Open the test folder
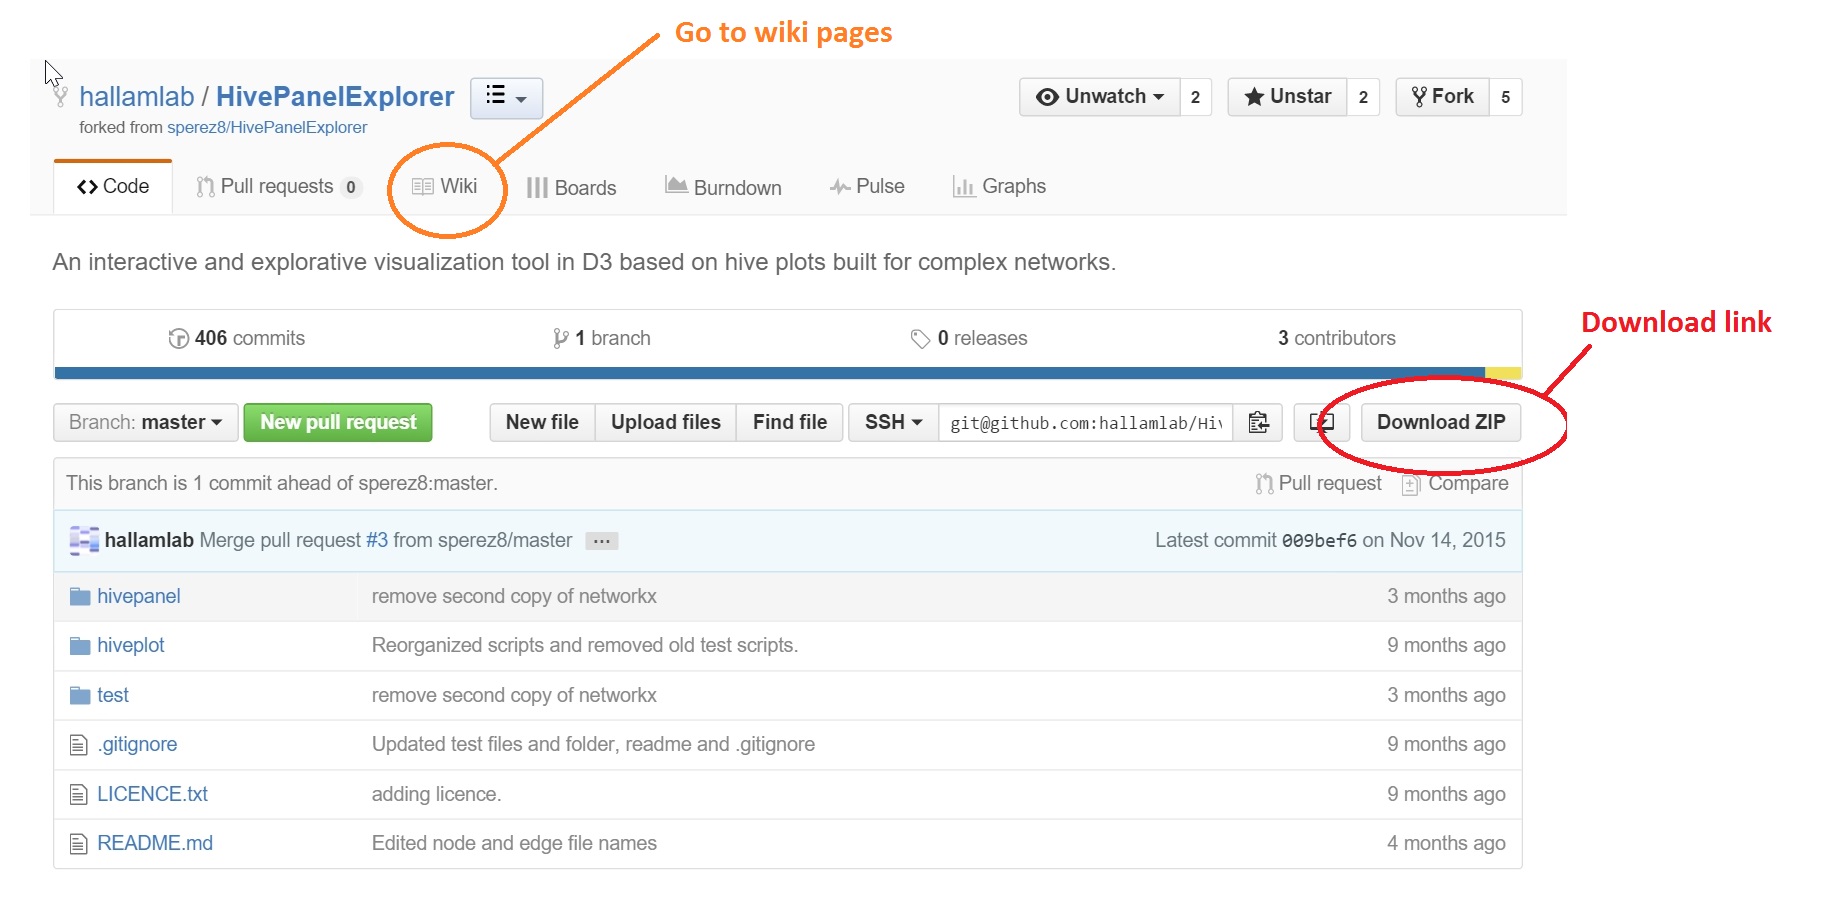Viewport: 1832px width, 915px height. (x=113, y=695)
